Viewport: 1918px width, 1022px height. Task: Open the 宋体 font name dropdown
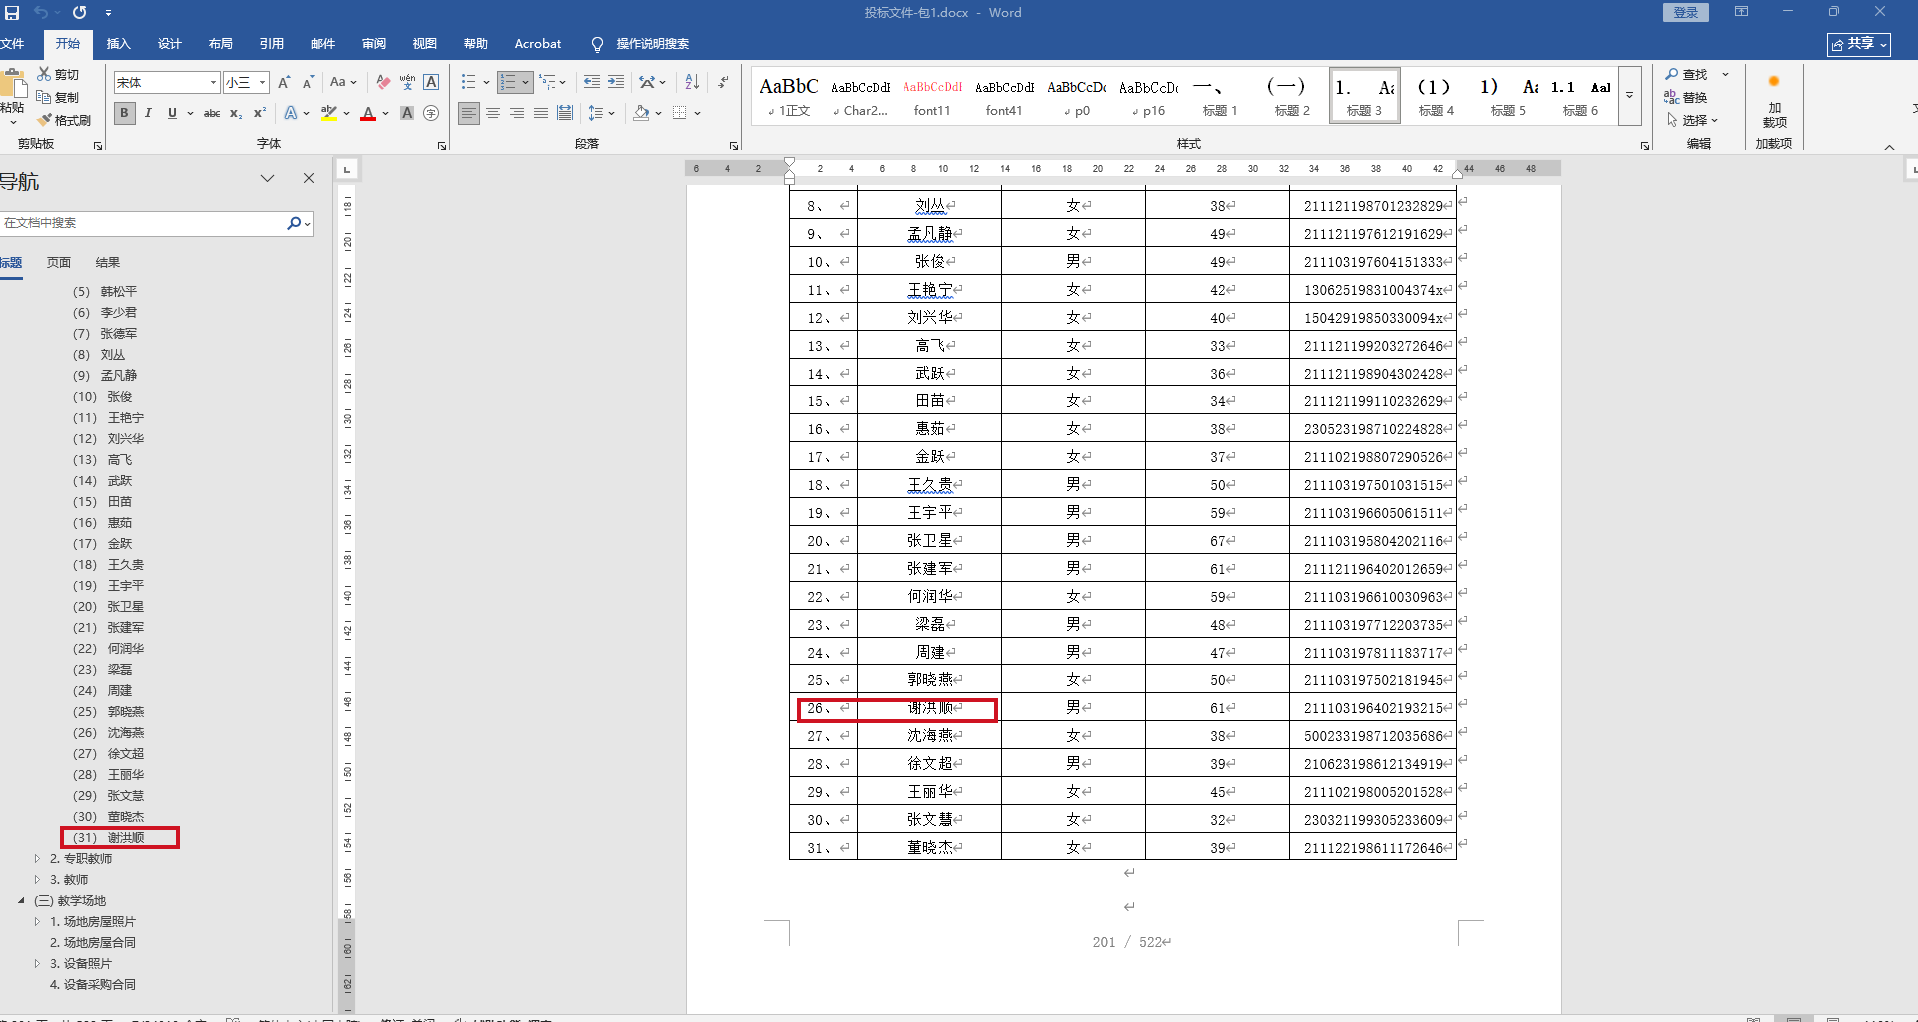[213, 82]
